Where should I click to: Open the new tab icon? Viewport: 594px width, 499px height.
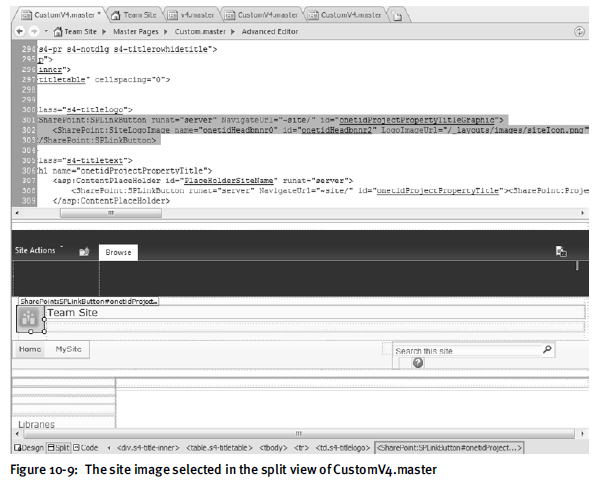(x=397, y=16)
